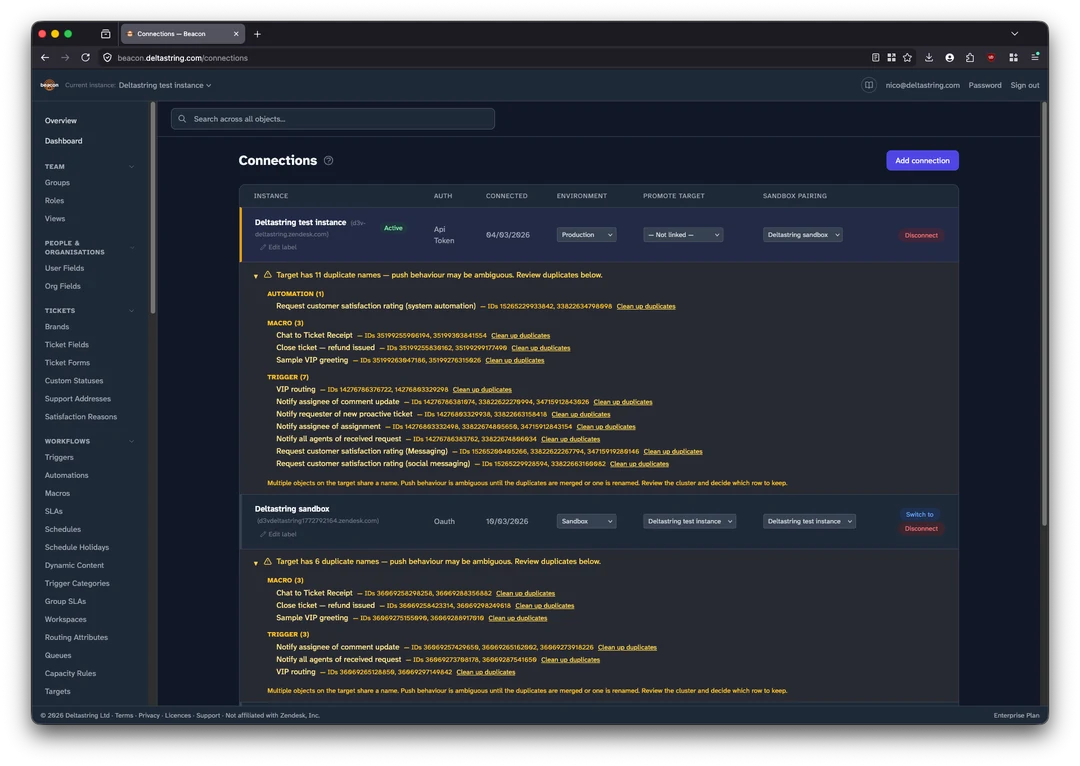Open the Not linked promote target dropdown
Screen dimensions: 1080x766
[683, 235]
